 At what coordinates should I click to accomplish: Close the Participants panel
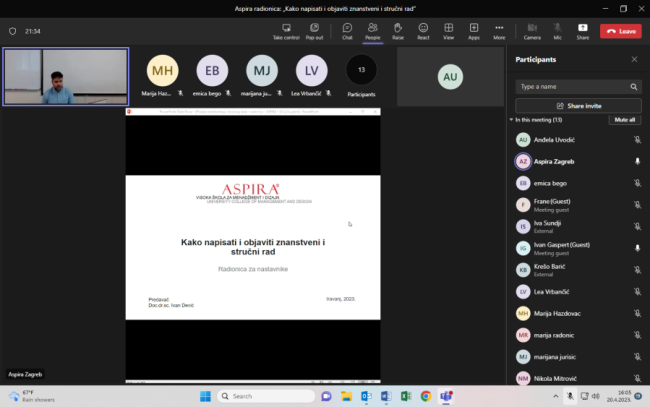coord(634,60)
